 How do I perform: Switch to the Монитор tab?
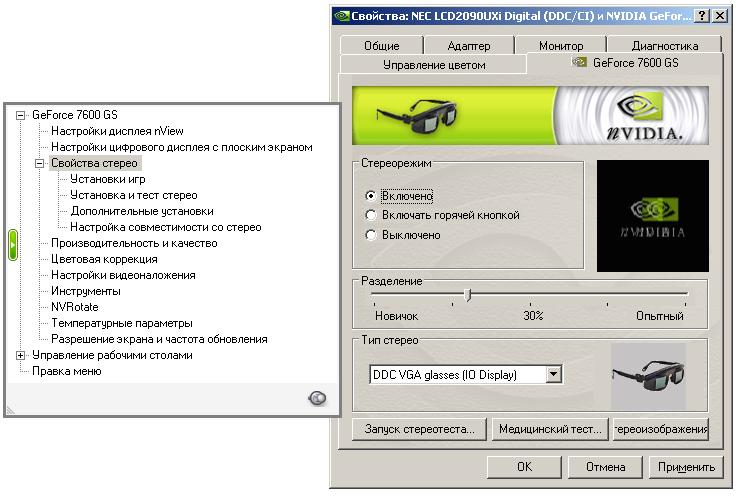[561, 46]
